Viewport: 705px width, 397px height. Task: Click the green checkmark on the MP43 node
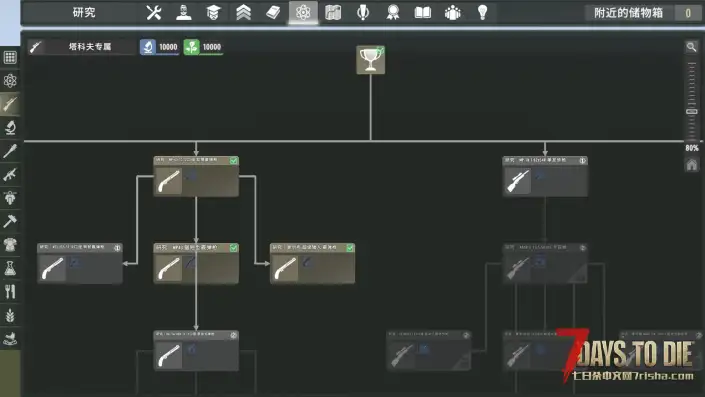pos(234,248)
